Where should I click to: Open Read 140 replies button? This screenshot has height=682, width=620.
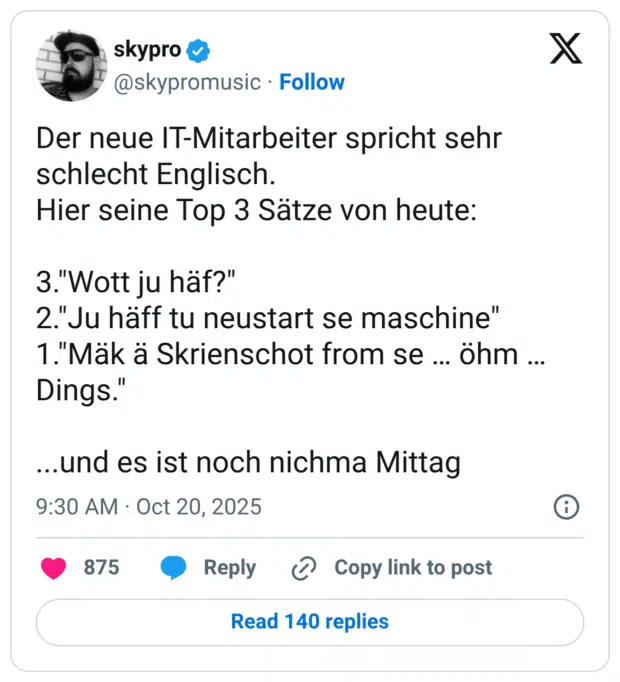tap(310, 622)
